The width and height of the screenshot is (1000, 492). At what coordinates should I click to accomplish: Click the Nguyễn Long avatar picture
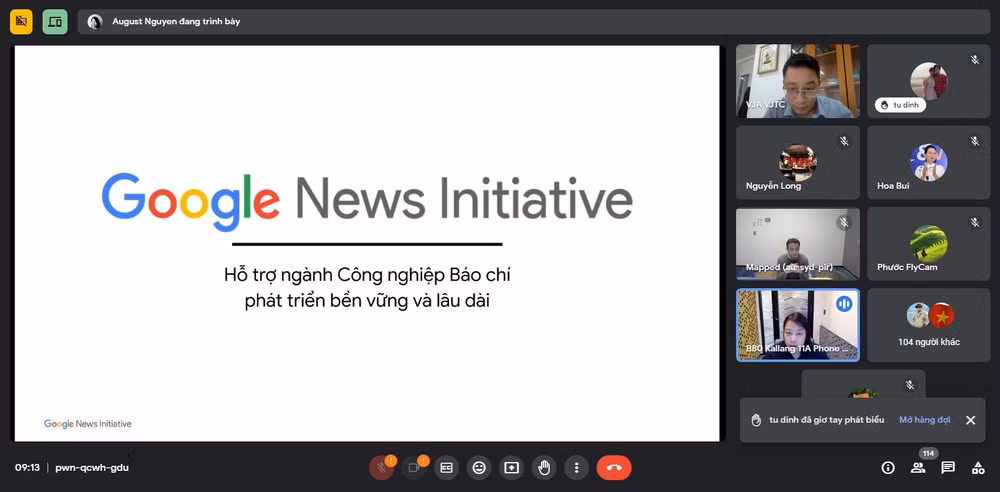point(798,163)
